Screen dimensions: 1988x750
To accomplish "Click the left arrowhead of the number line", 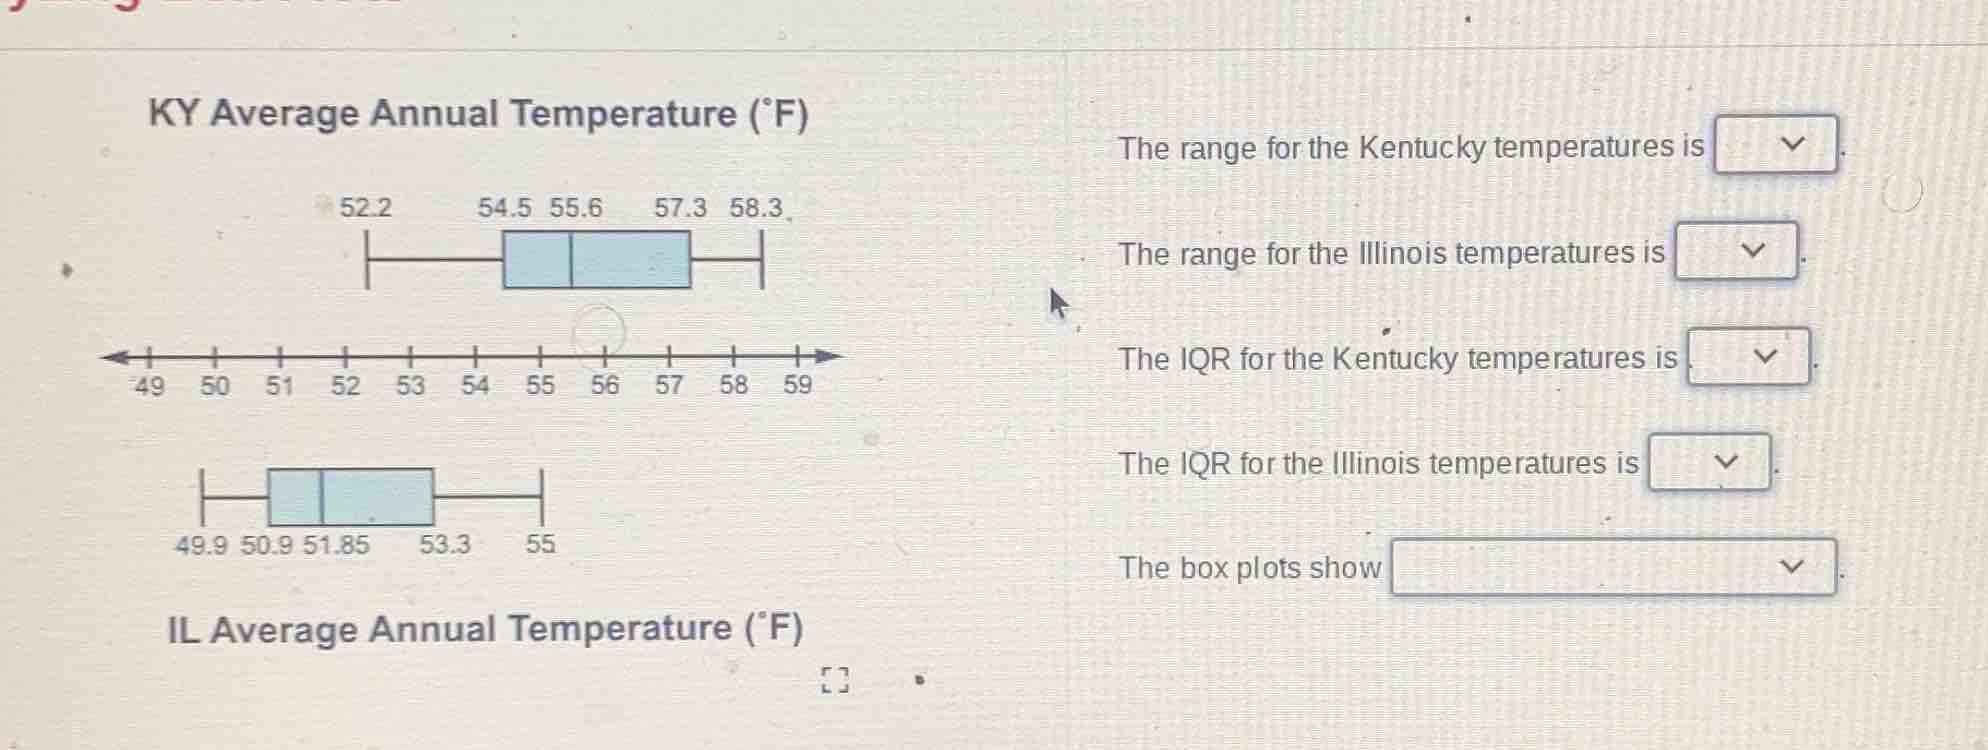I will tap(117, 356).
